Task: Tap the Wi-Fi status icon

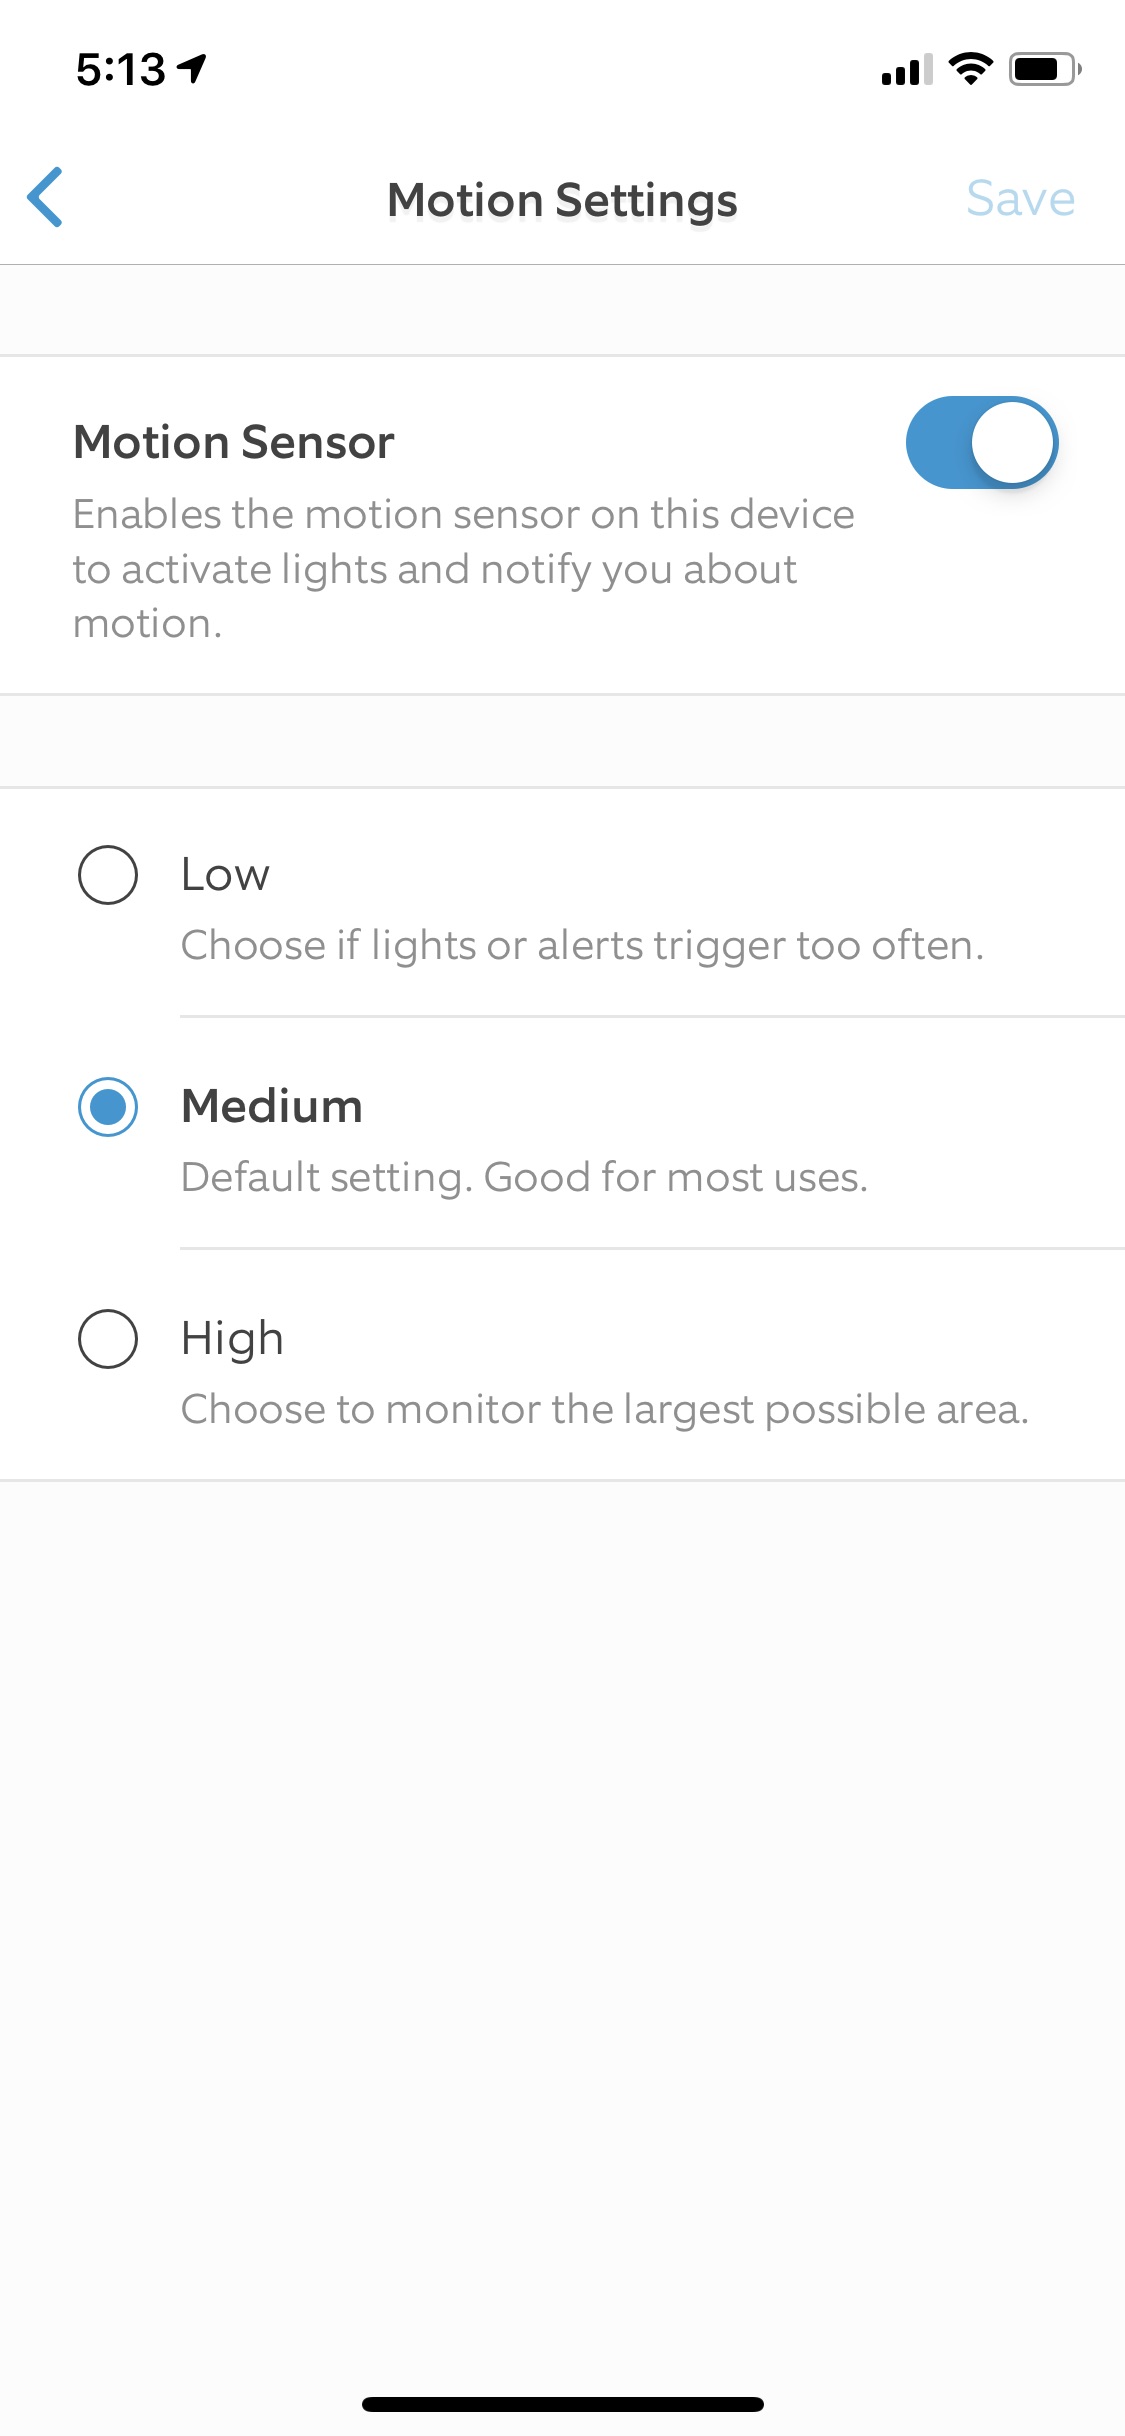Action: (970, 68)
